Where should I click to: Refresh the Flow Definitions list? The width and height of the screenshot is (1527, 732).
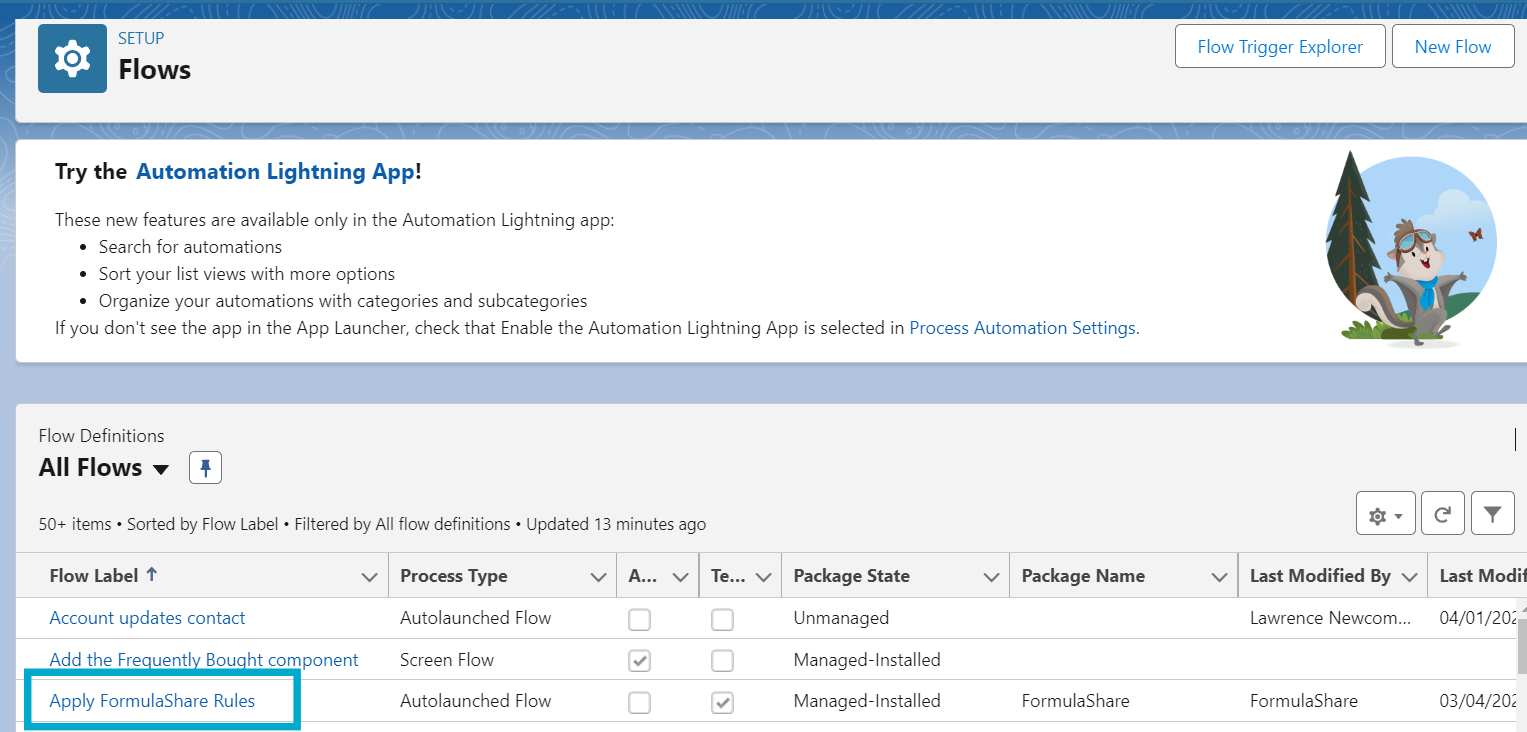1442,513
